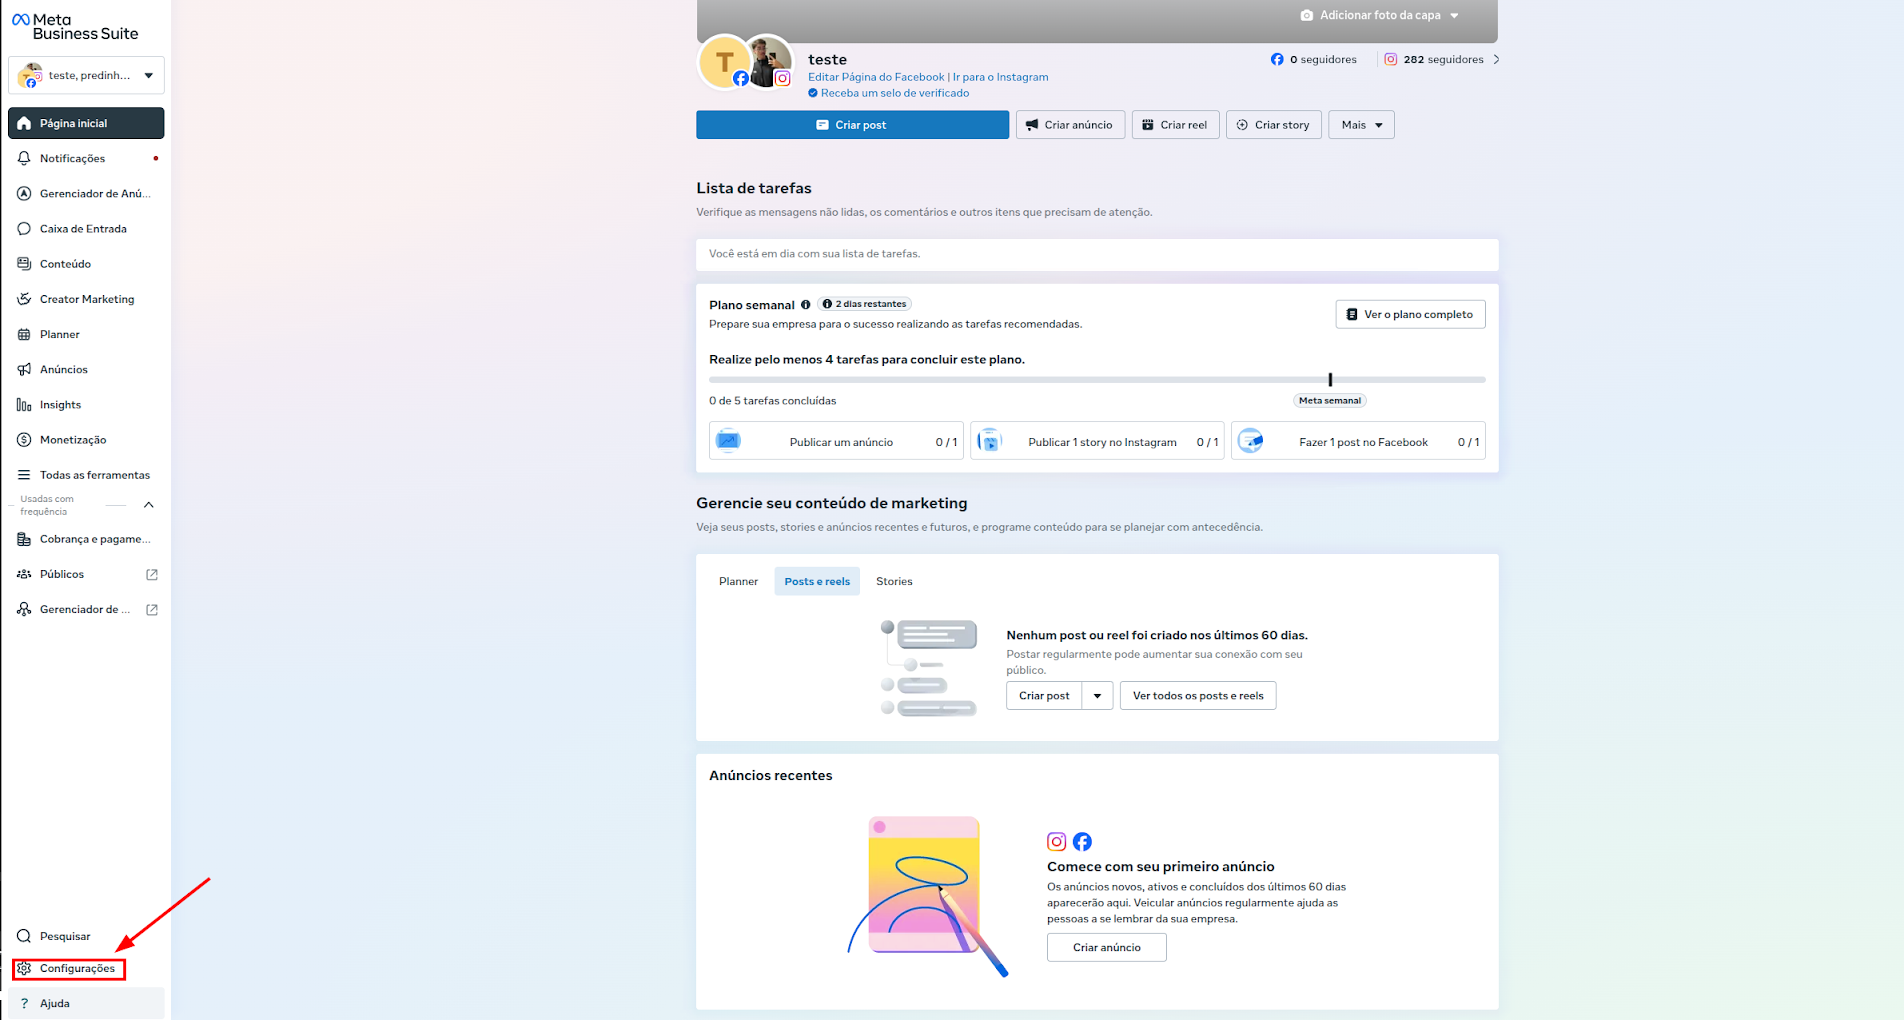Open Gerenciador de Anúncios compass icon

[x=24, y=193]
